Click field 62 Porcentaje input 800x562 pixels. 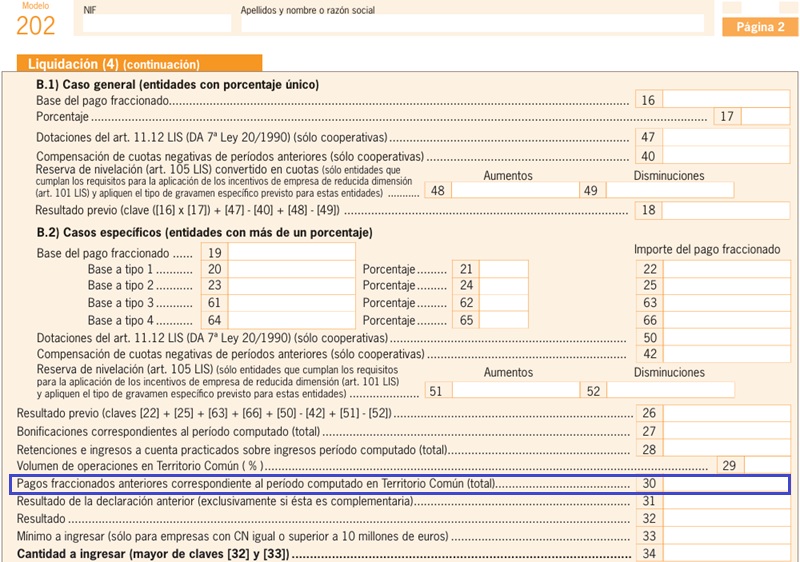pyautogui.click(x=504, y=302)
